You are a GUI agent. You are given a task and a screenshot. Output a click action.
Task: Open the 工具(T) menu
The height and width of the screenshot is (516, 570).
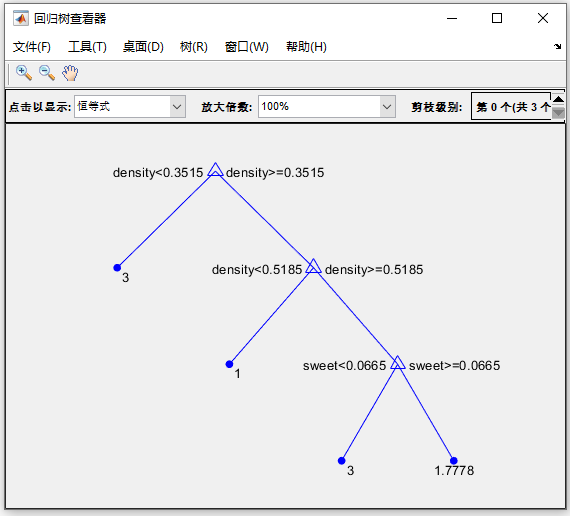[87, 47]
